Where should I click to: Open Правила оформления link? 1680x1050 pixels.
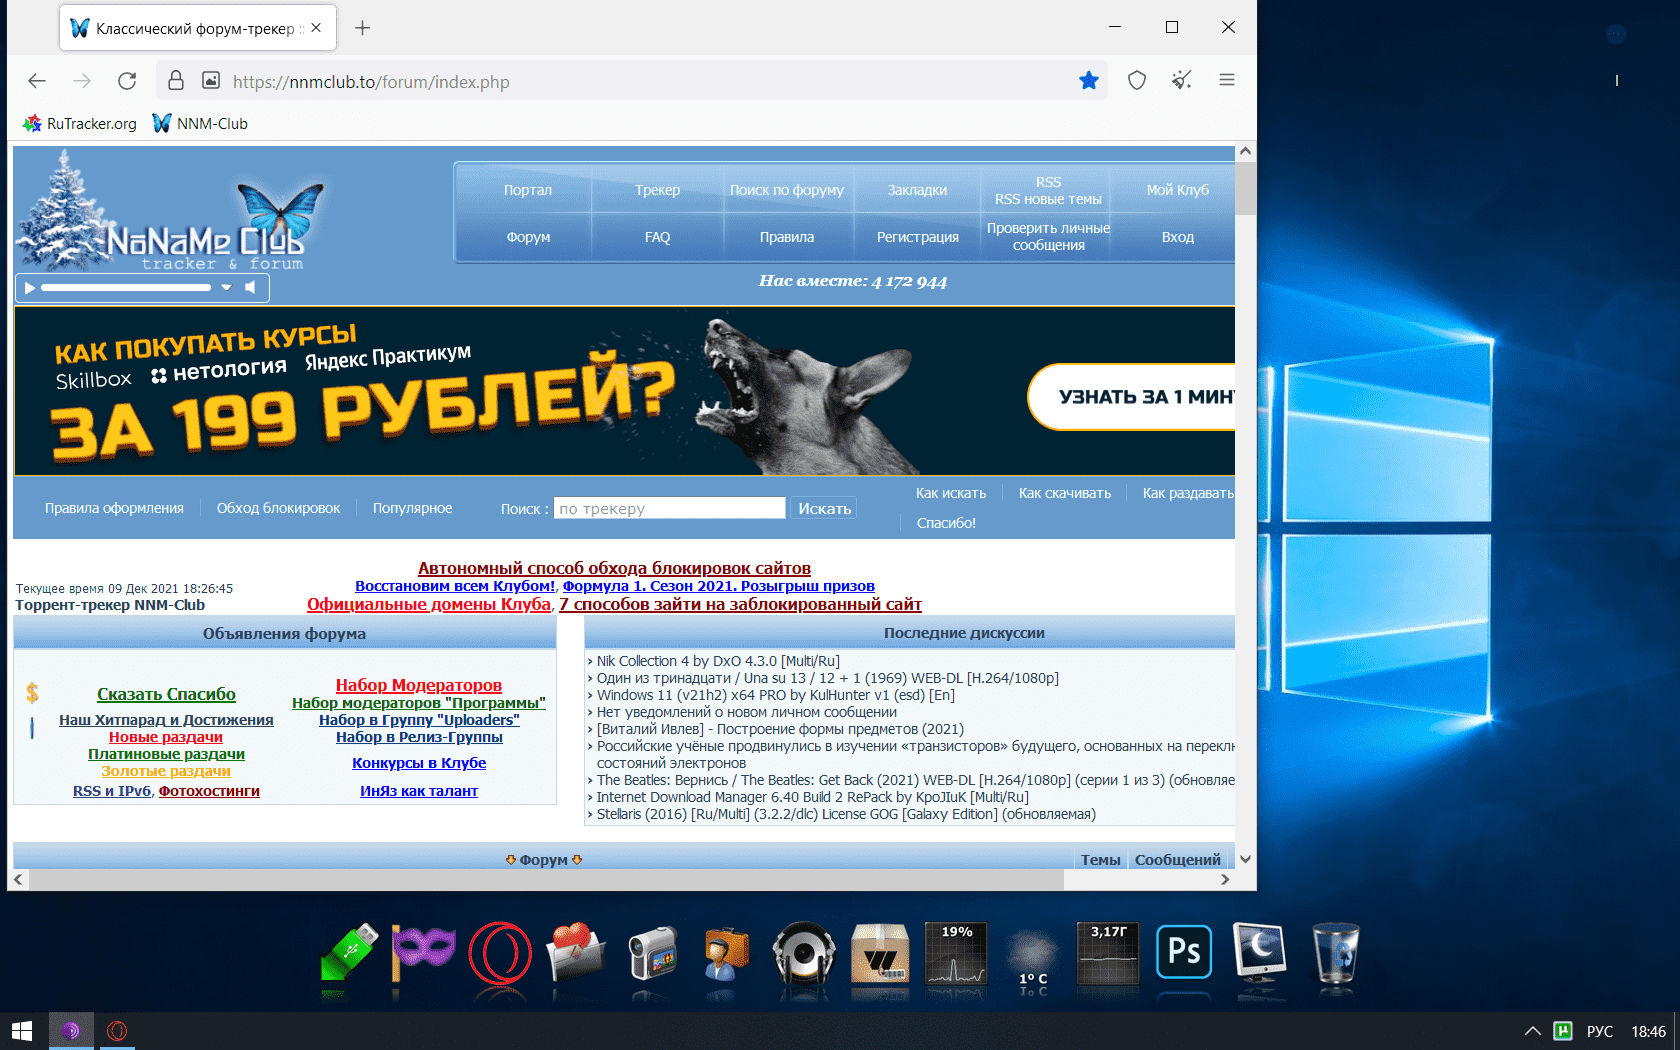coord(114,508)
